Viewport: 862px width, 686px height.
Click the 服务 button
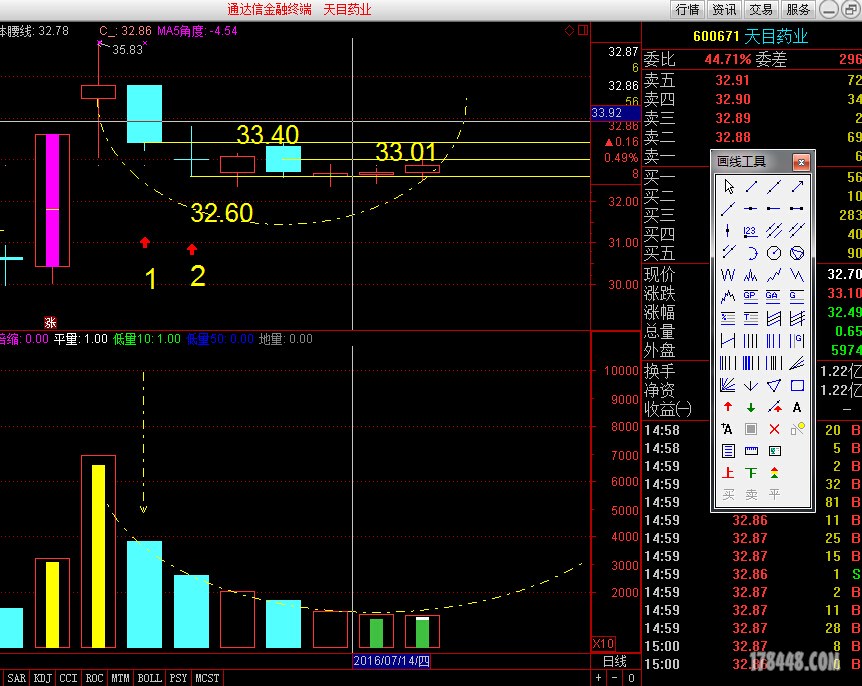pyautogui.click(x=798, y=9)
